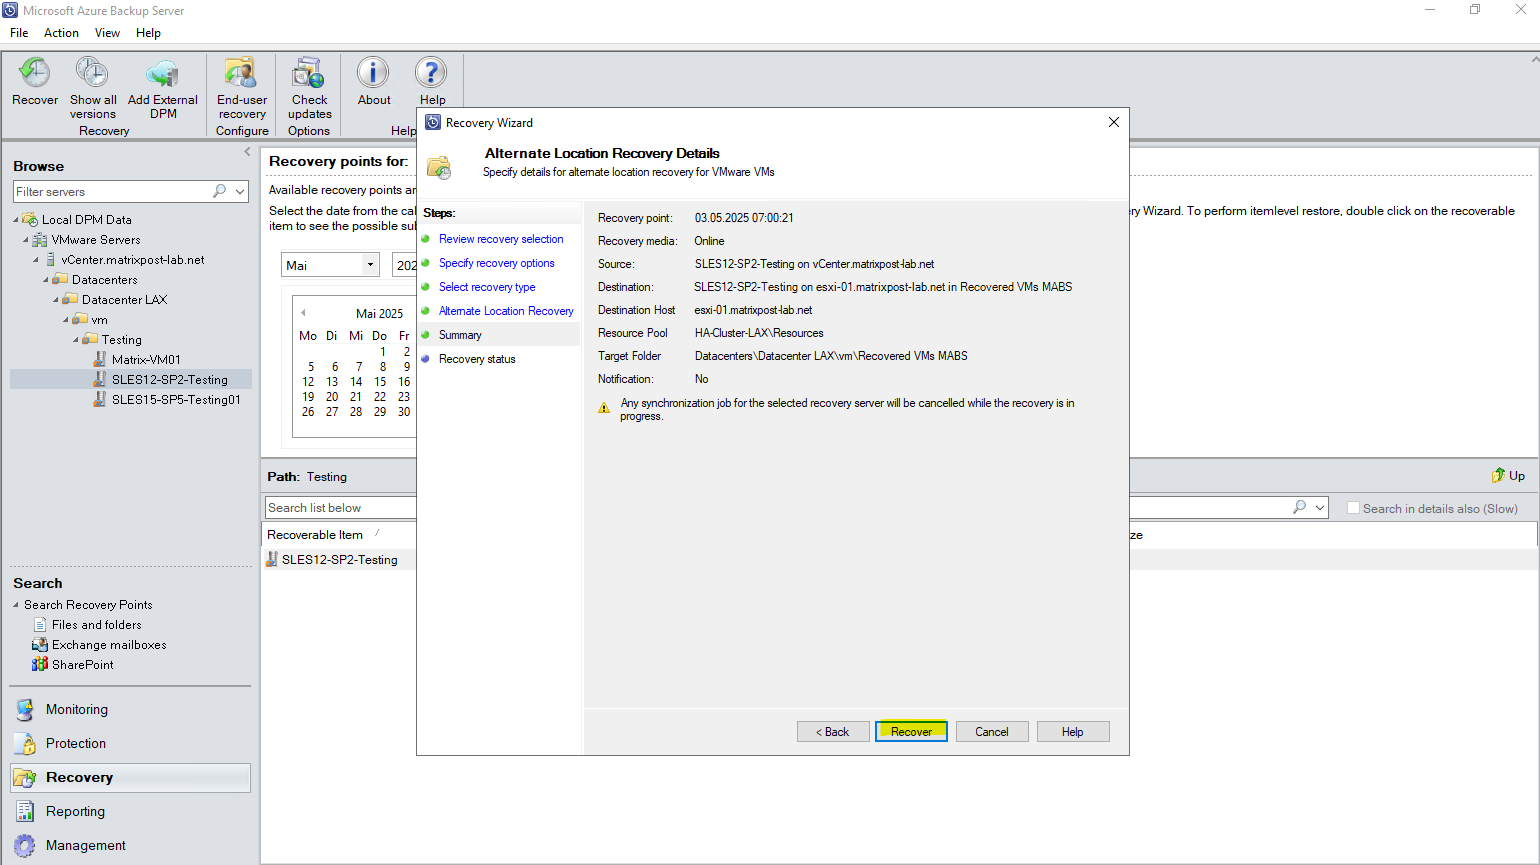This screenshot has height=865, width=1540.
Task: Select Recovery status step
Action: [477, 359]
